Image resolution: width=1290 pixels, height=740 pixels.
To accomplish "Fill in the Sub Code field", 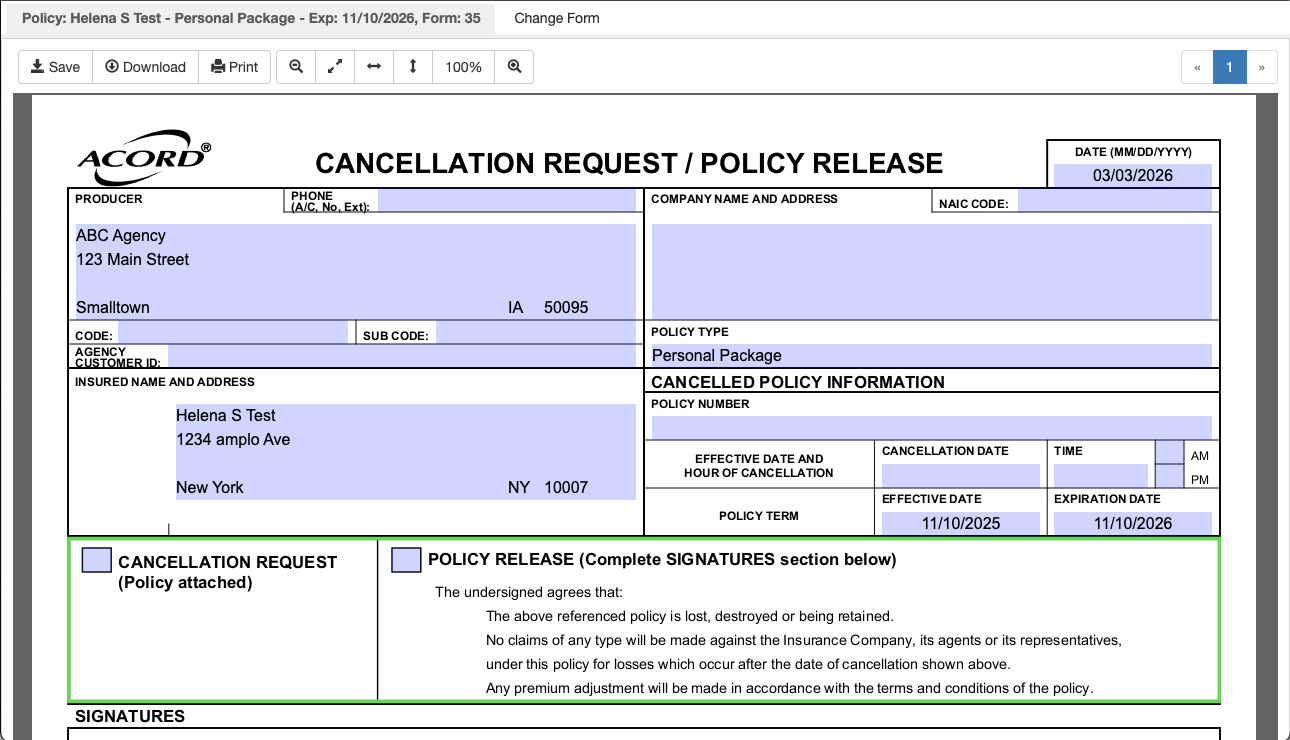I will point(536,332).
